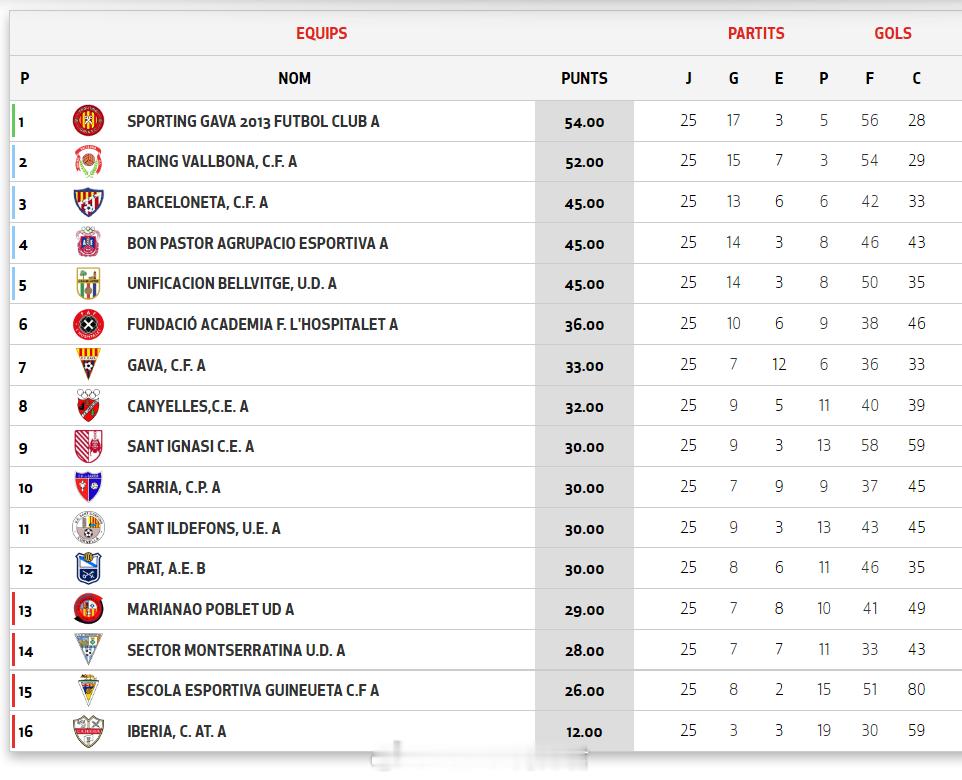Screen dimensions: 962x780
Task: Open ESCOLA ESPORTIVA GUINEUETA C.F A link
Action: pyautogui.click(x=253, y=690)
